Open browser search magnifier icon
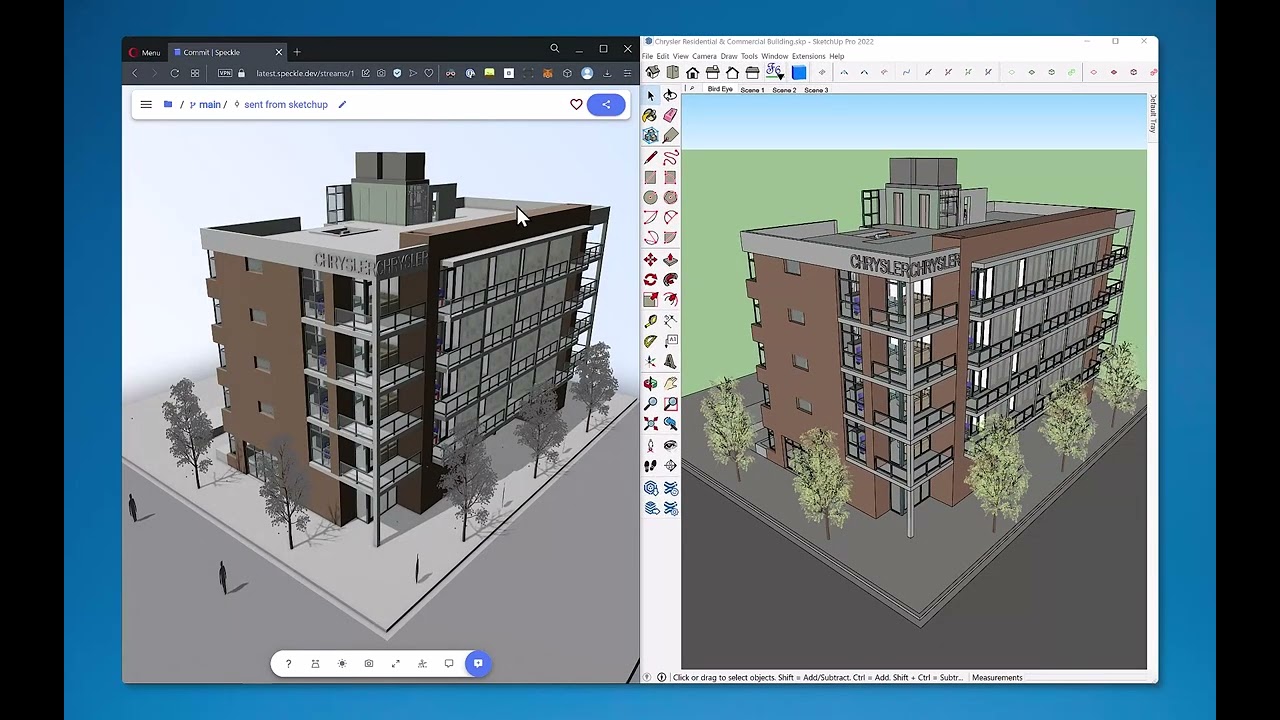This screenshot has width=1280, height=720. [554, 48]
